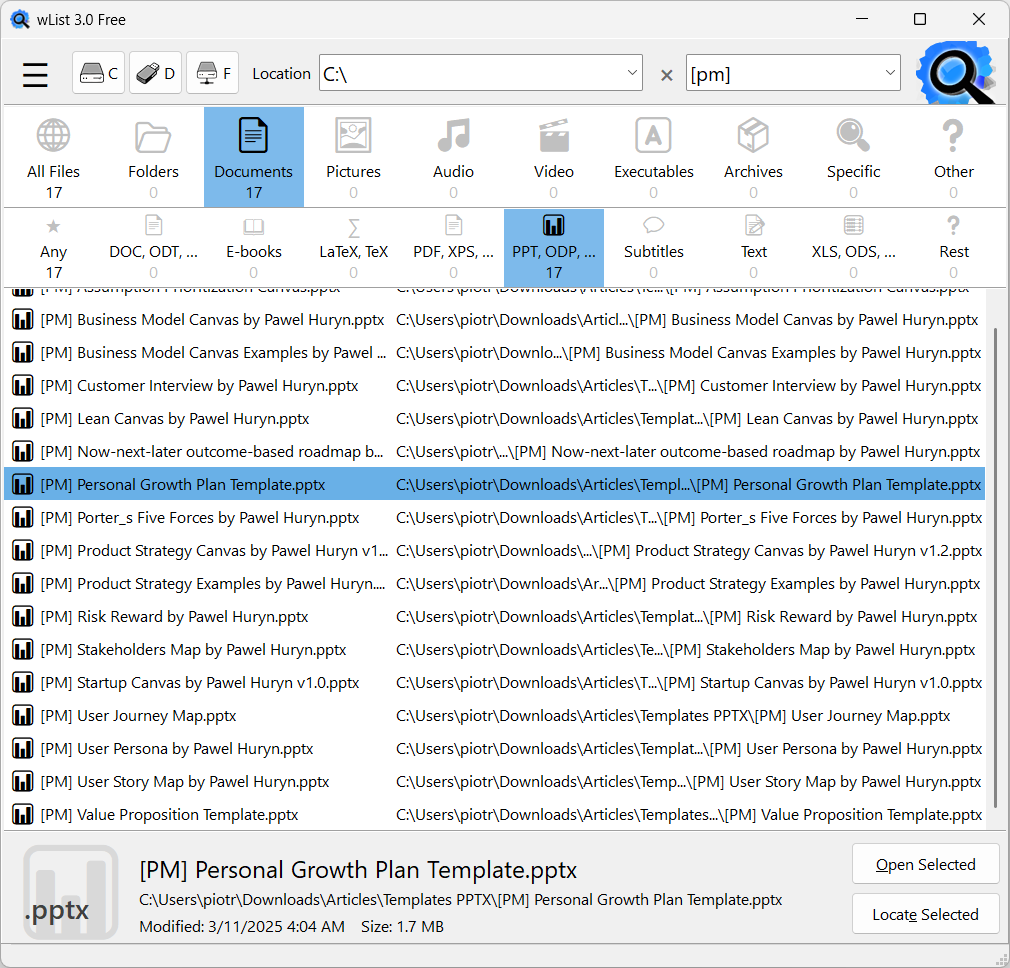Viewport: 1010px width, 968px height.
Task: Click the Open Selected button
Action: pyautogui.click(x=925, y=864)
